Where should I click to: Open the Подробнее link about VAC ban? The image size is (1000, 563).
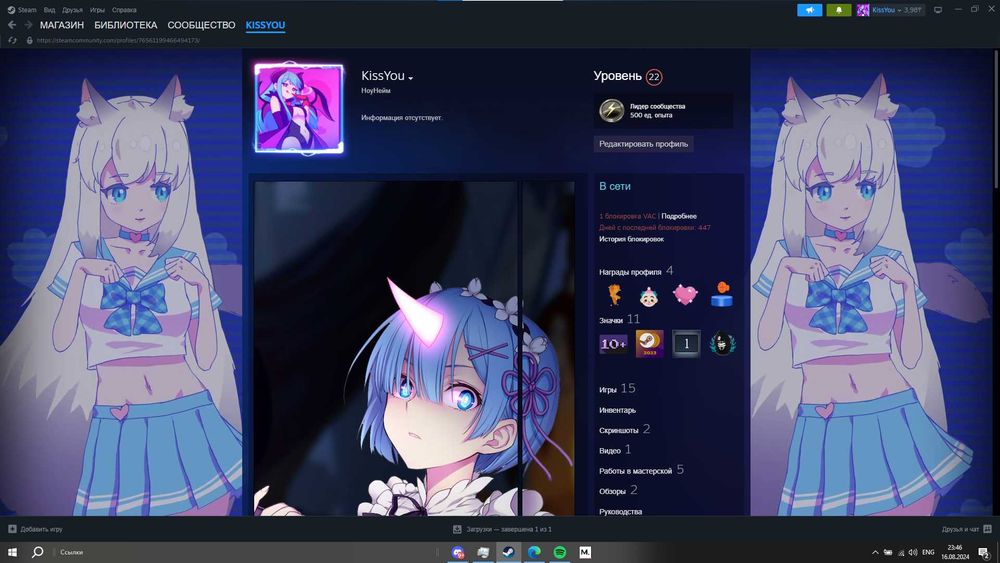tap(679, 216)
